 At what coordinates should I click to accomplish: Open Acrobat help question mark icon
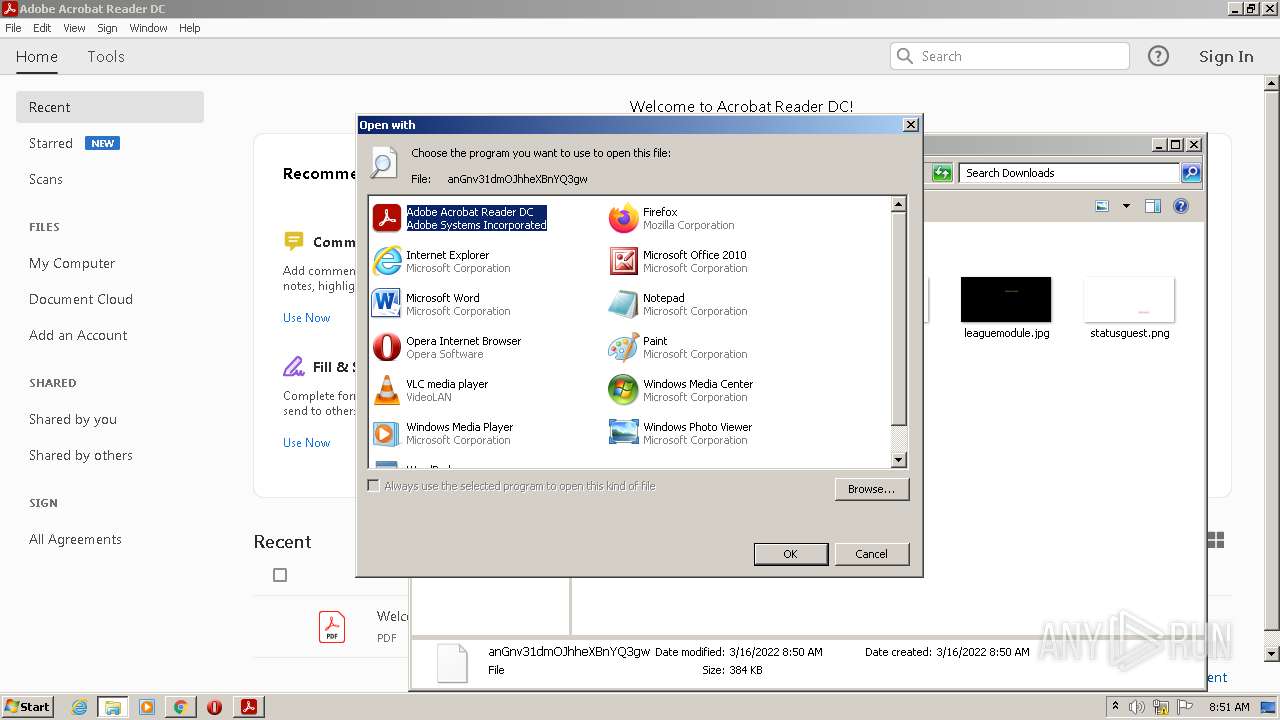coord(1158,56)
